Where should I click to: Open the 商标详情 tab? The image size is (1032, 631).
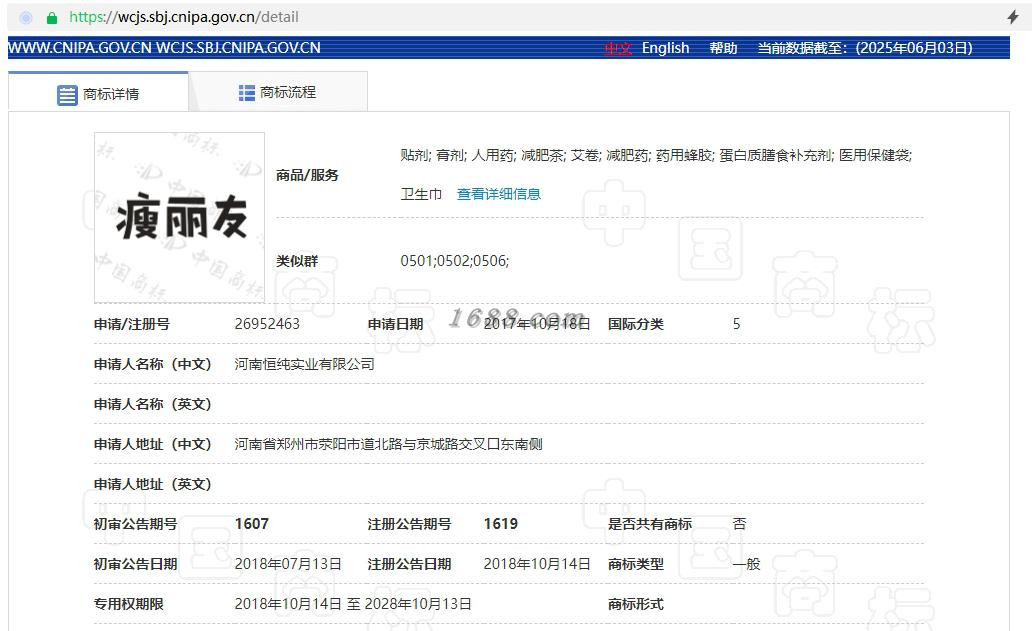coord(99,91)
